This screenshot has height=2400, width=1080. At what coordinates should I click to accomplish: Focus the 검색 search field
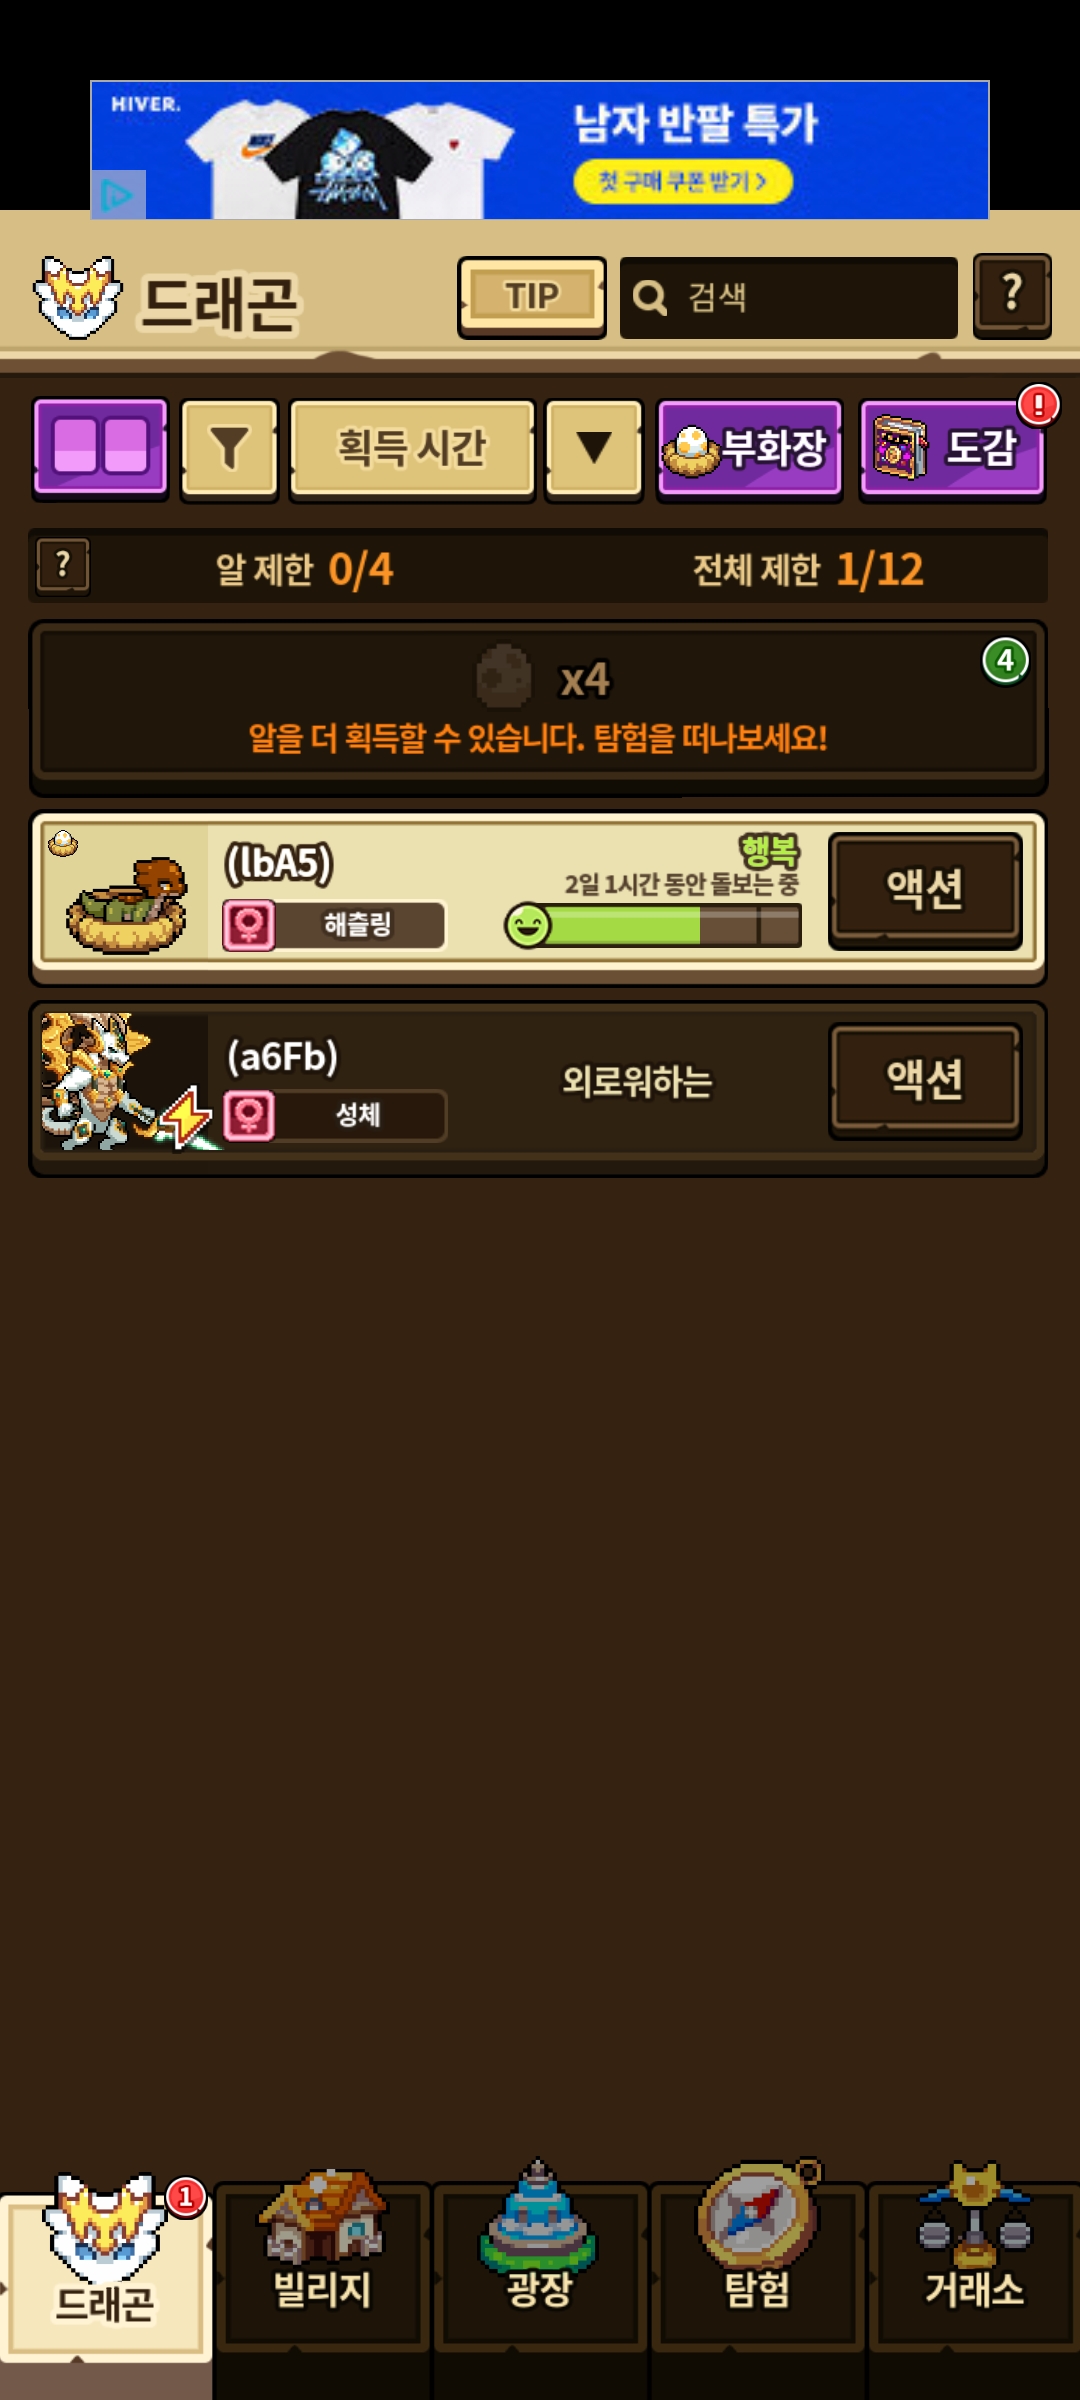(x=788, y=297)
